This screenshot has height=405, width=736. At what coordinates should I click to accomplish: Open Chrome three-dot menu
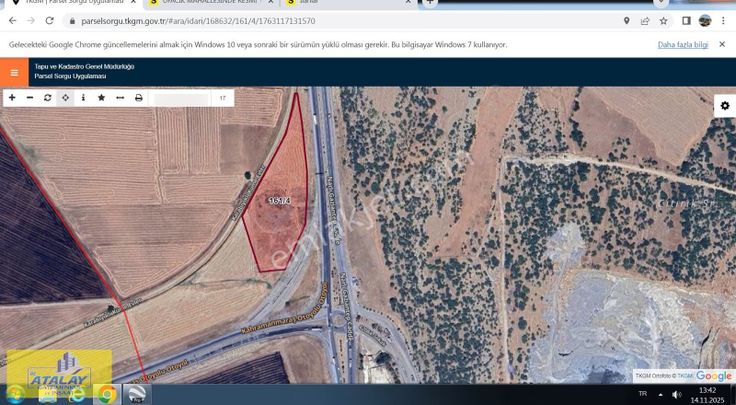tap(724, 20)
